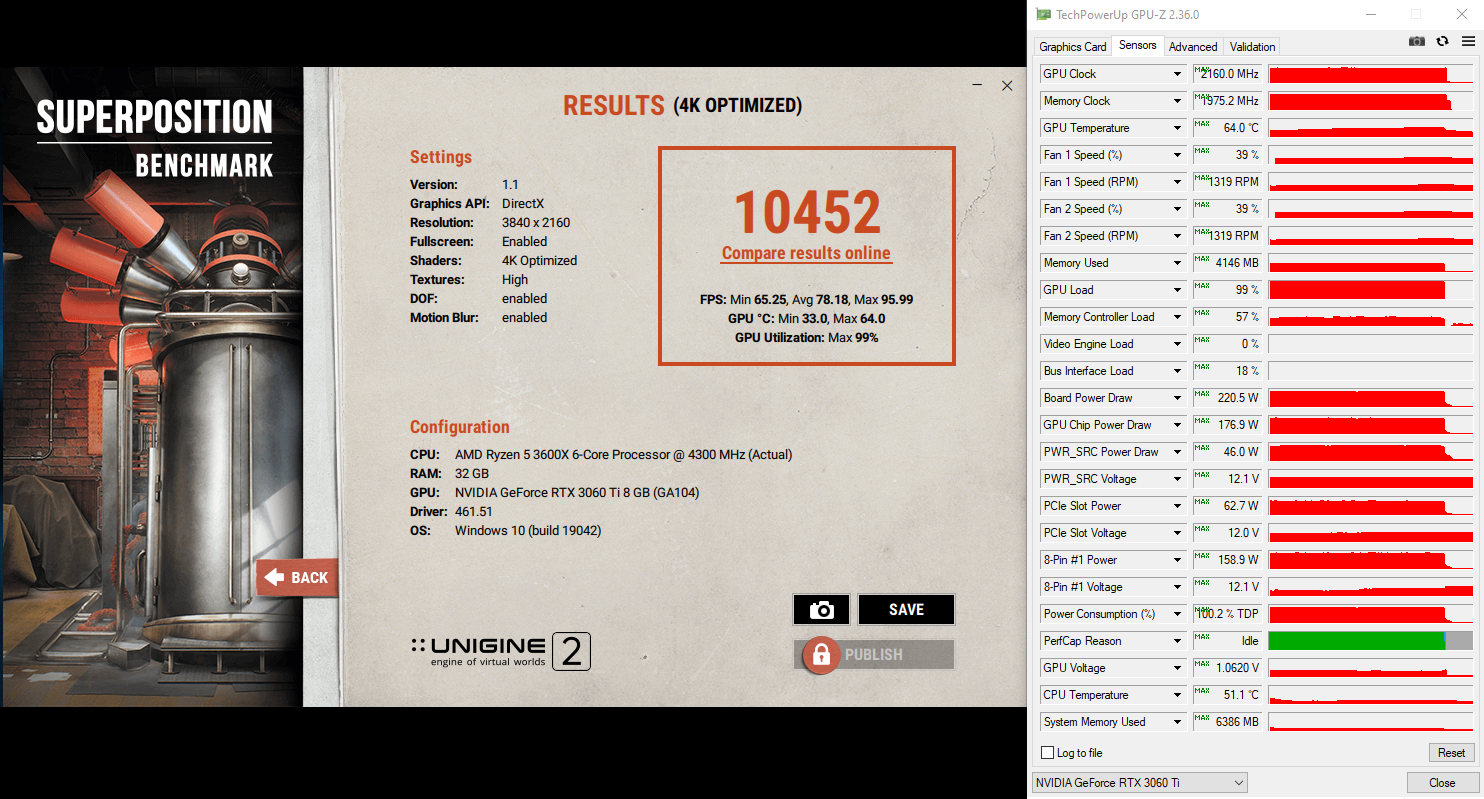Expand the GPU Temperature sensor dropdown
The width and height of the screenshot is (1484, 799).
[1177, 128]
